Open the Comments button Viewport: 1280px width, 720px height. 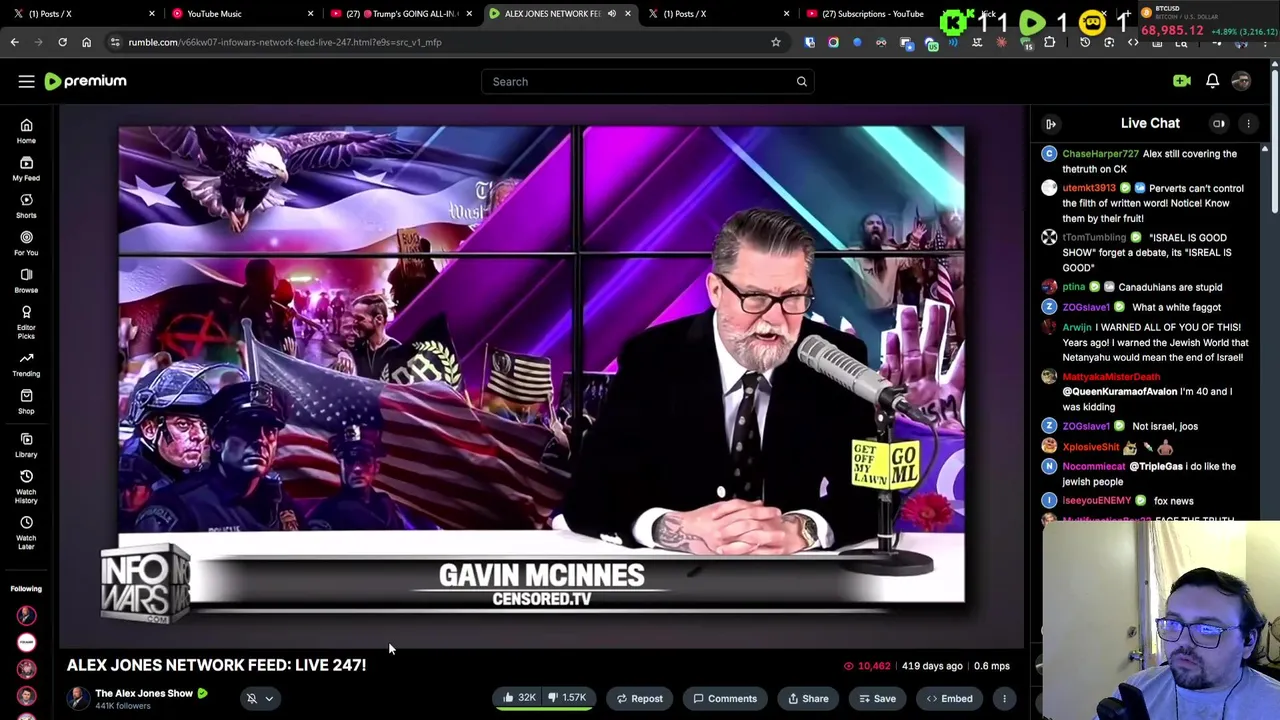724,698
